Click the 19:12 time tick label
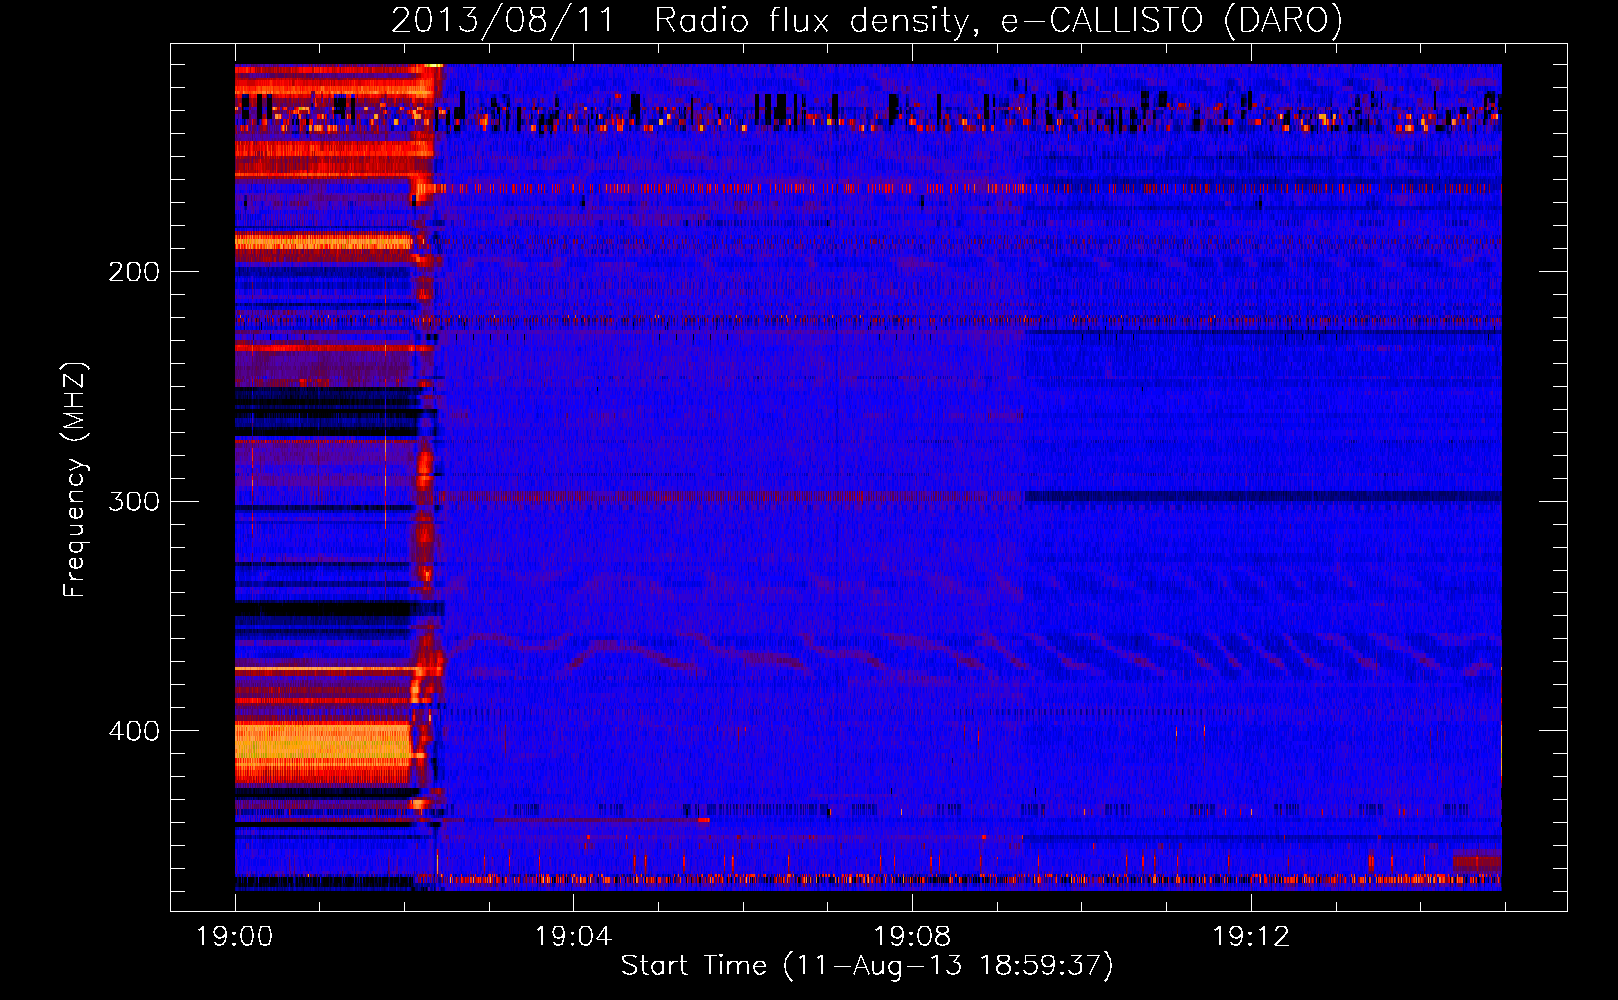The image size is (1618, 1000). tap(1251, 937)
